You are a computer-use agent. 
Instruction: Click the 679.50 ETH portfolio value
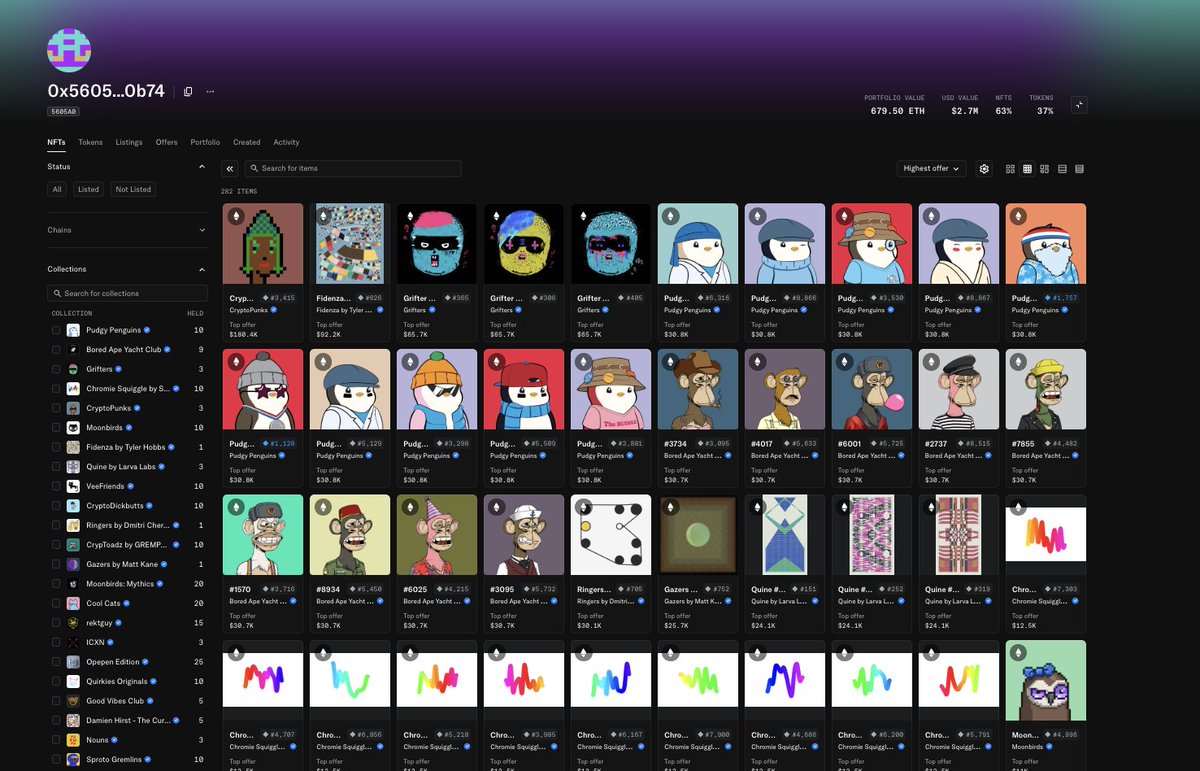point(898,111)
